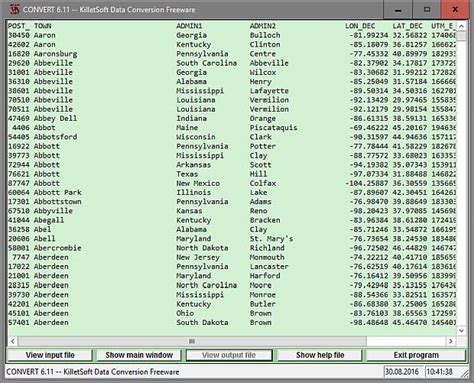
Task: Select New Mexico in the Abbott row
Action: (x=198, y=183)
